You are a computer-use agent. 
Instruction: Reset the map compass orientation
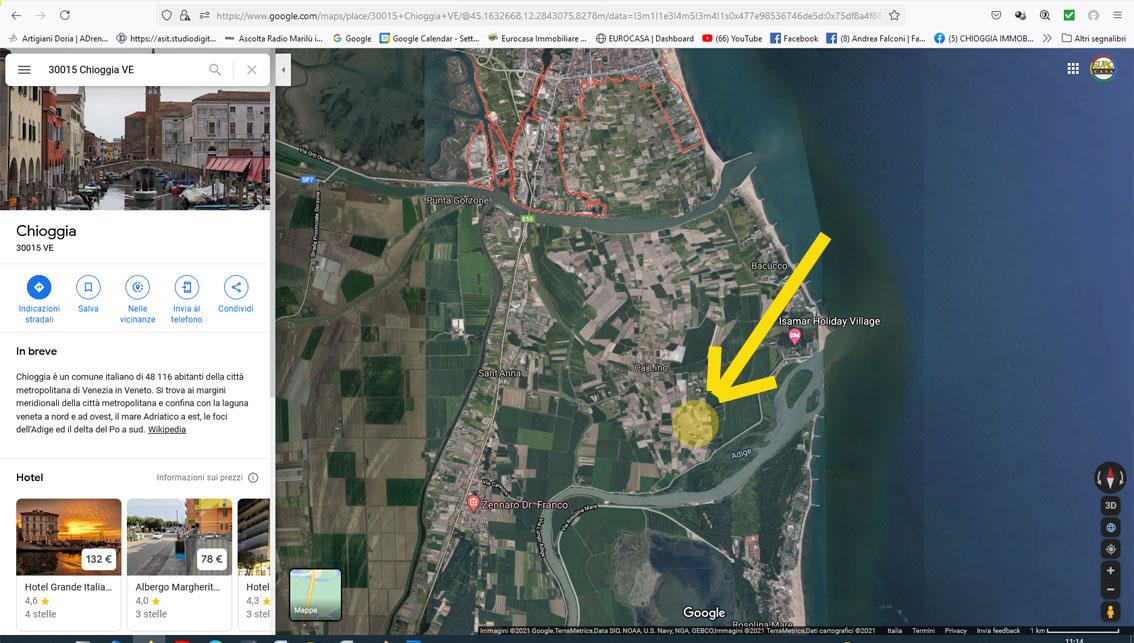pos(1110,477)
